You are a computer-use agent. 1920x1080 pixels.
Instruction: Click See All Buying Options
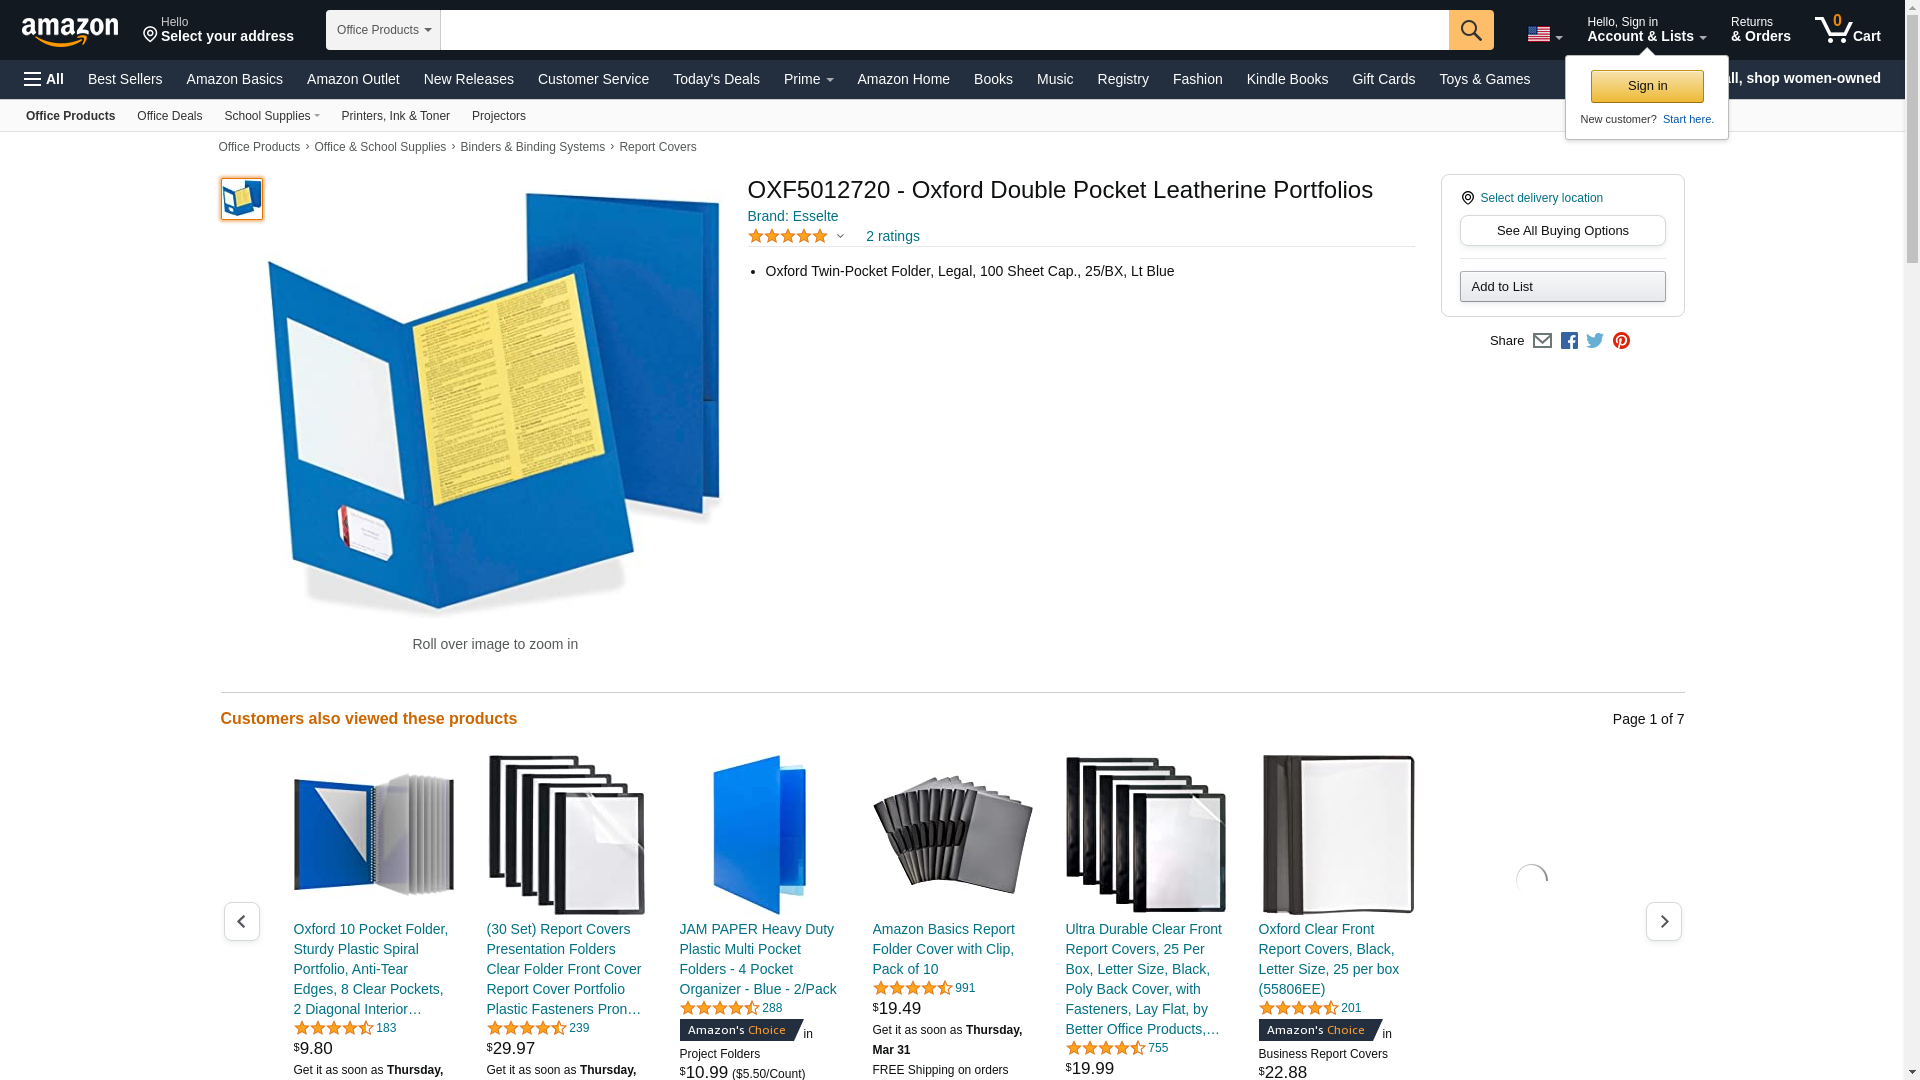(x=1562, y=231)
